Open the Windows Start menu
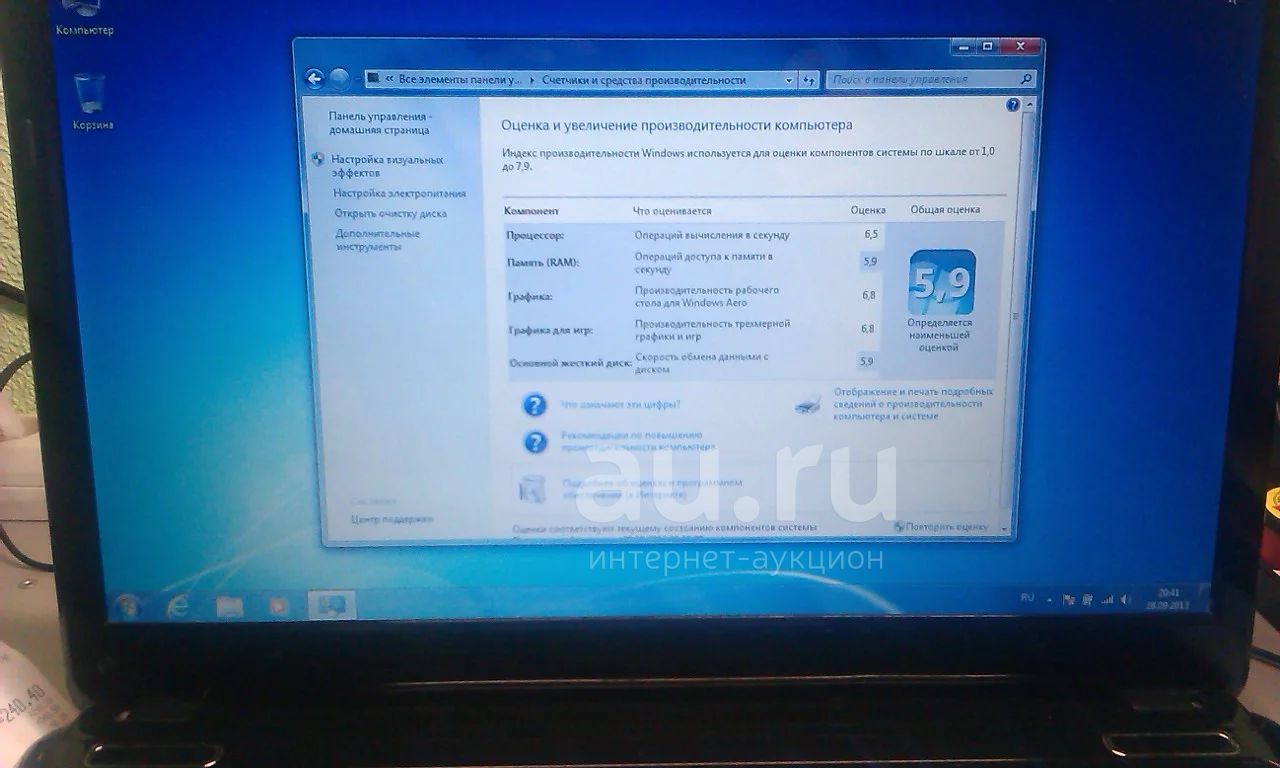 tap(128, 606)
